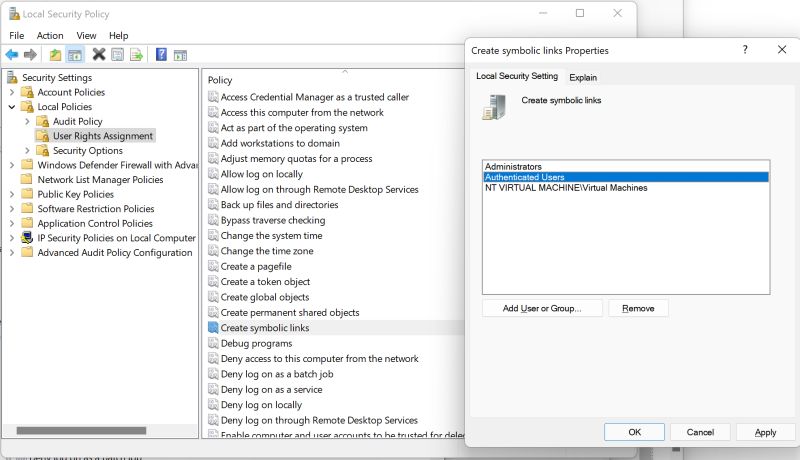Click the IP Security Policies icon

[27, 238]
